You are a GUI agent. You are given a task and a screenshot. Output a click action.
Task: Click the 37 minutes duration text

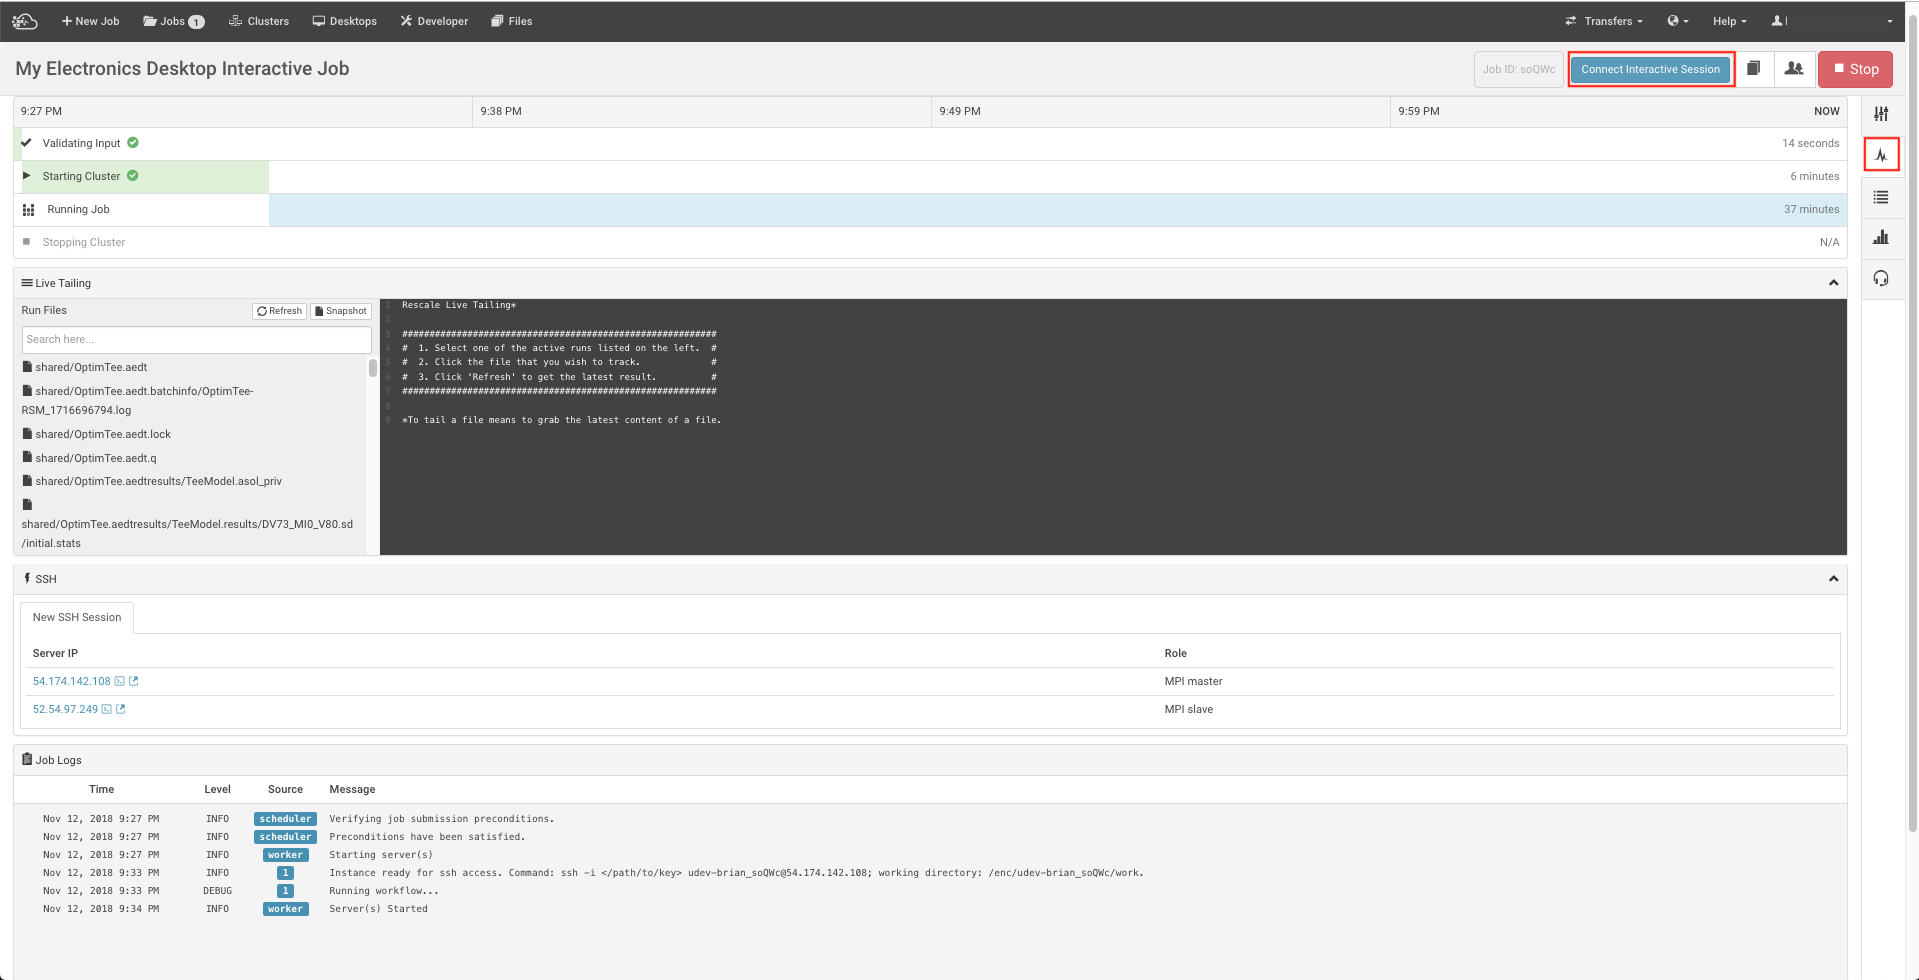(1811, 209)
